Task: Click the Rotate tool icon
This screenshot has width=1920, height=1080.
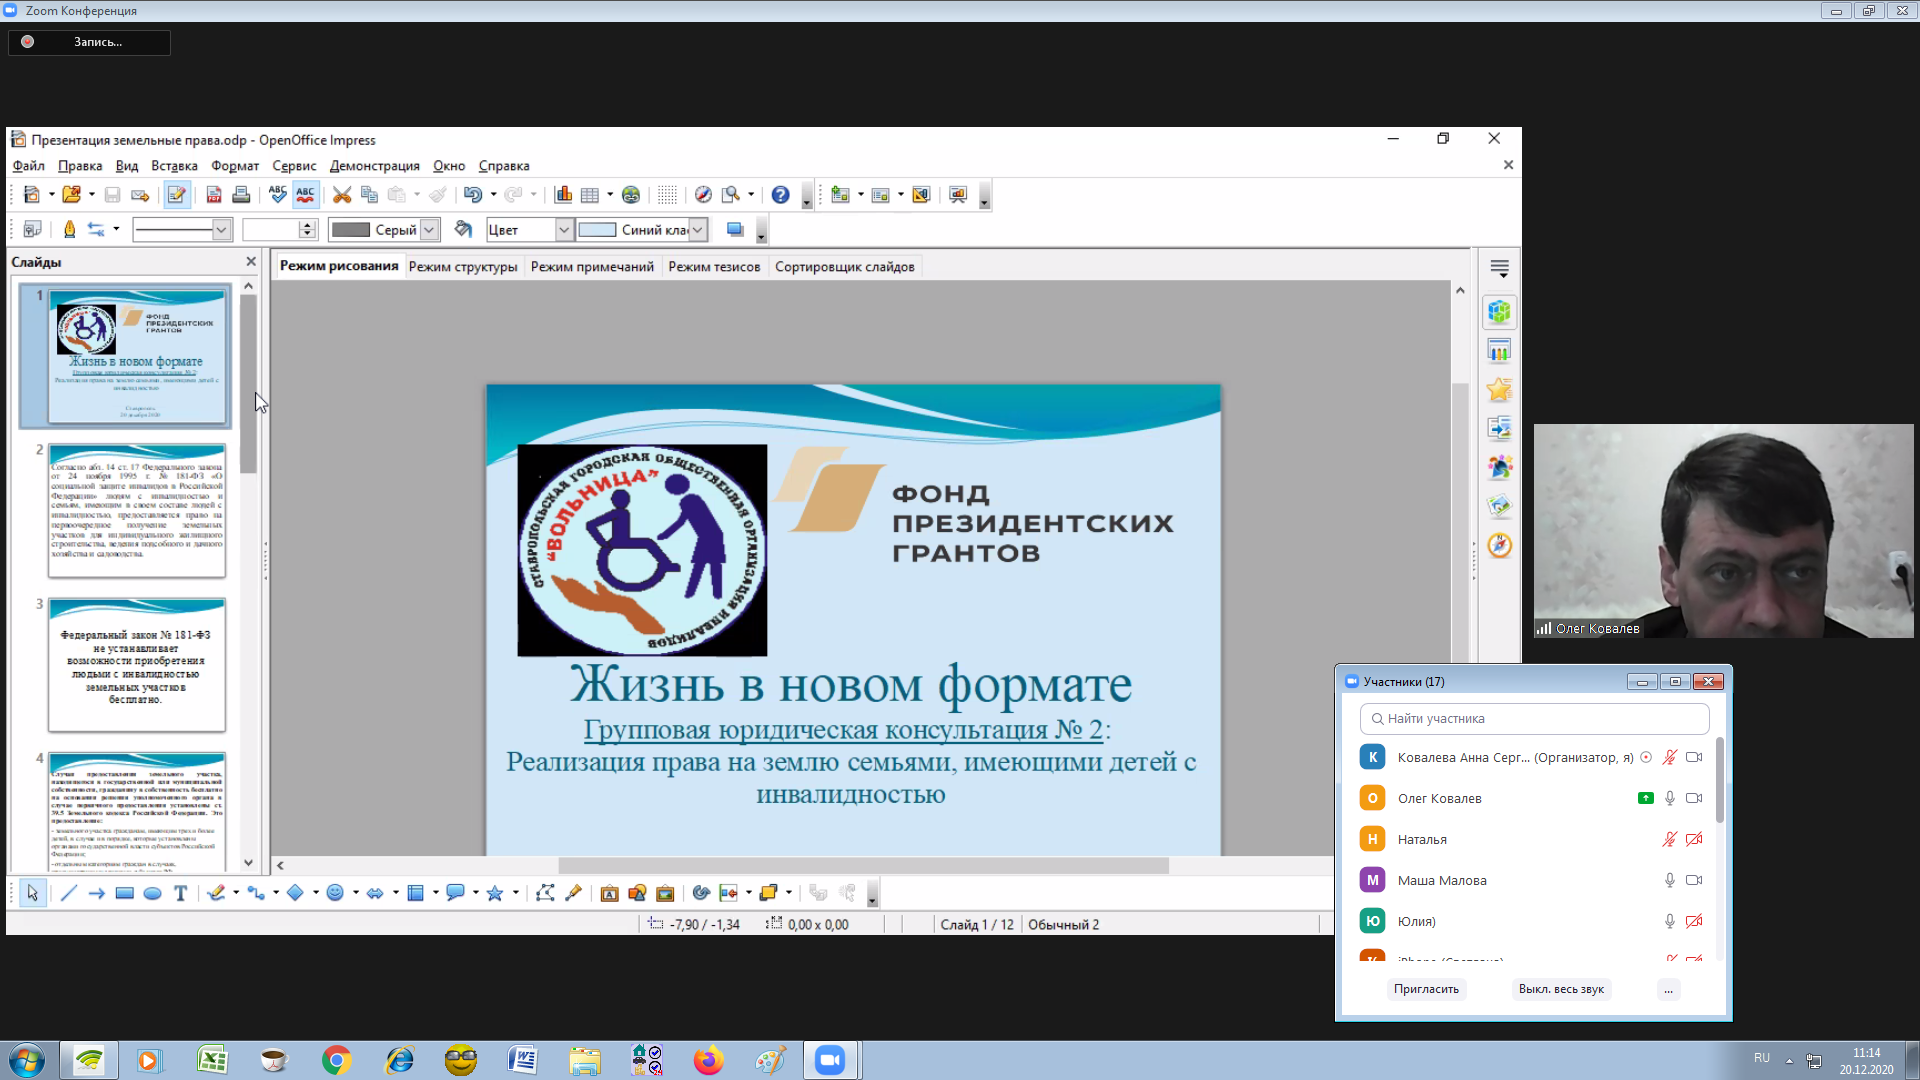Action: click(701, 893)
